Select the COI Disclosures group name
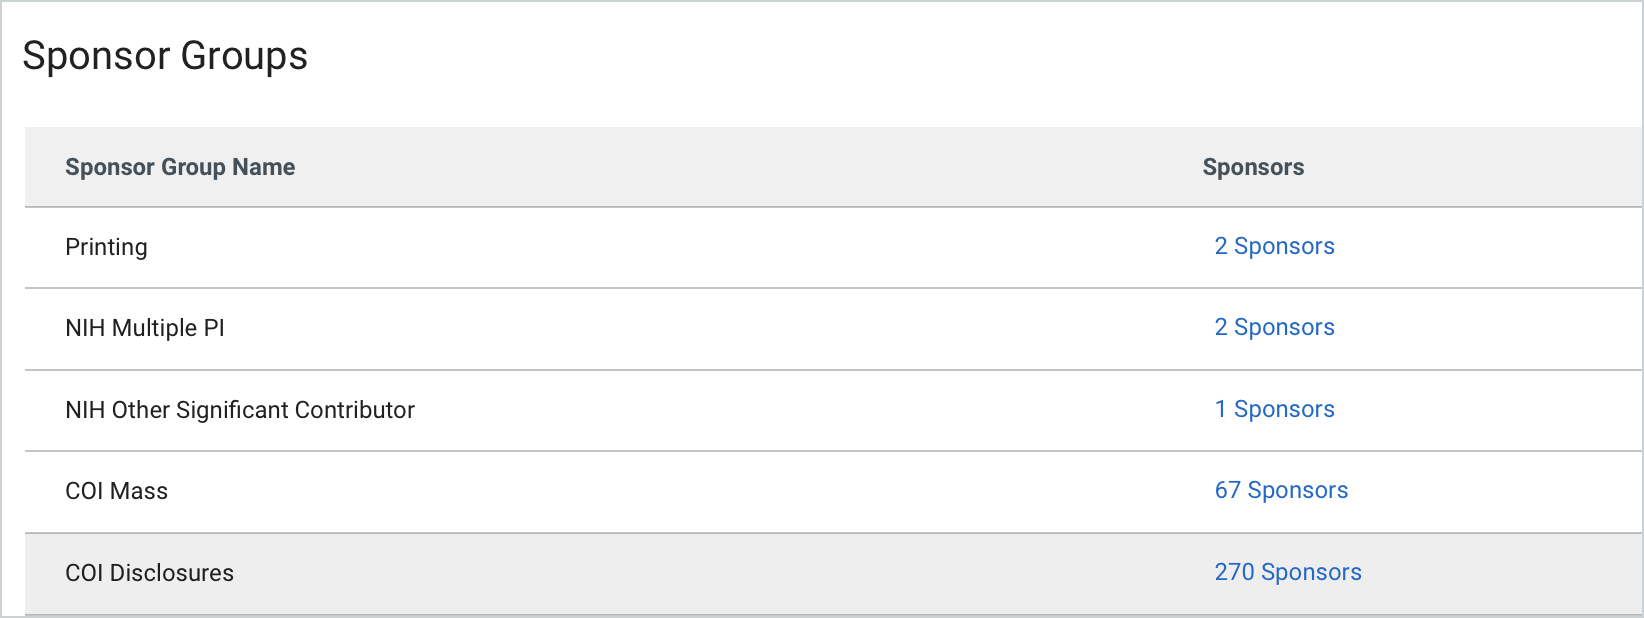 (149, 573)
